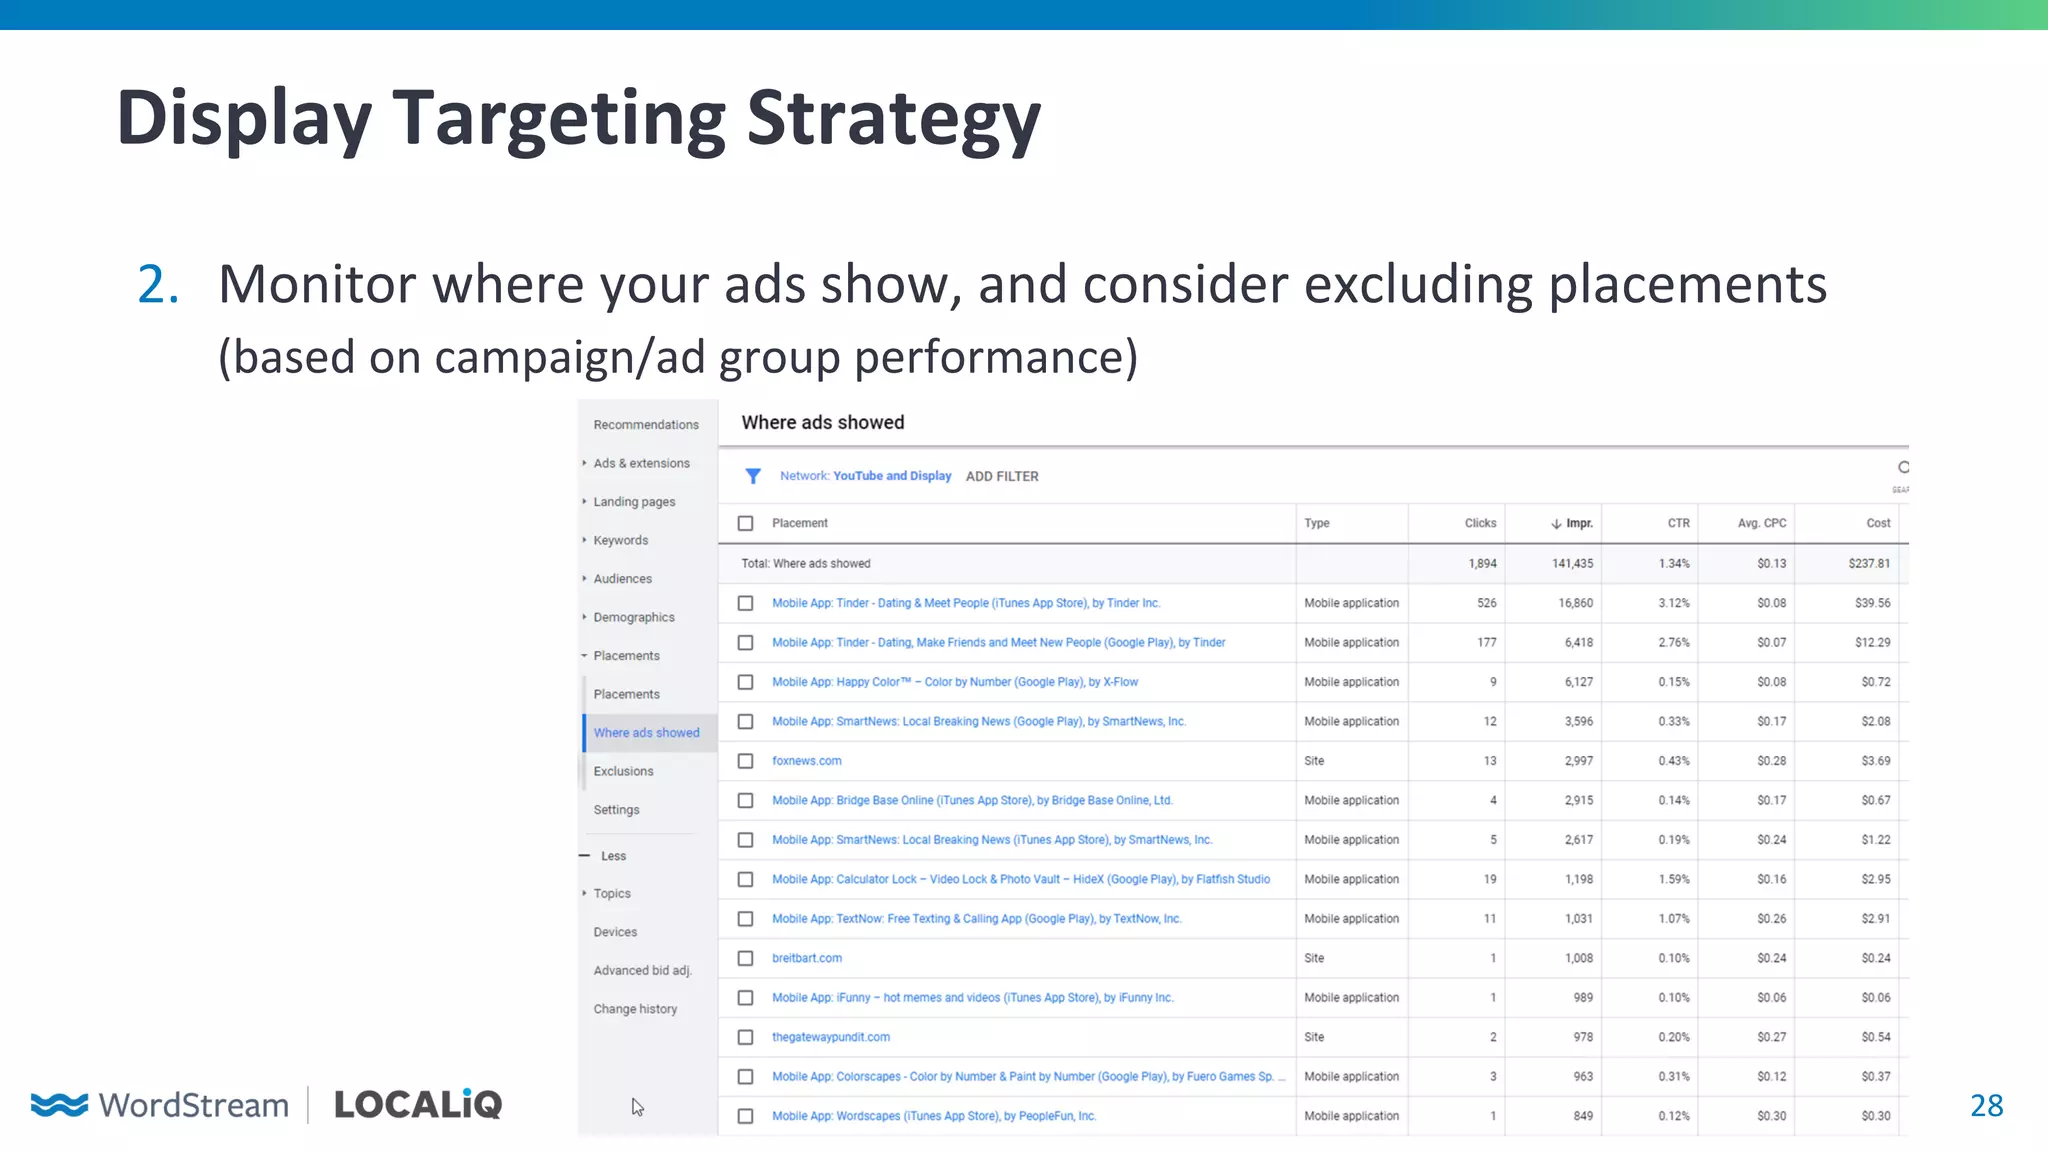
Task: Check the TextNow row checkbox
Action: point(745,919)
